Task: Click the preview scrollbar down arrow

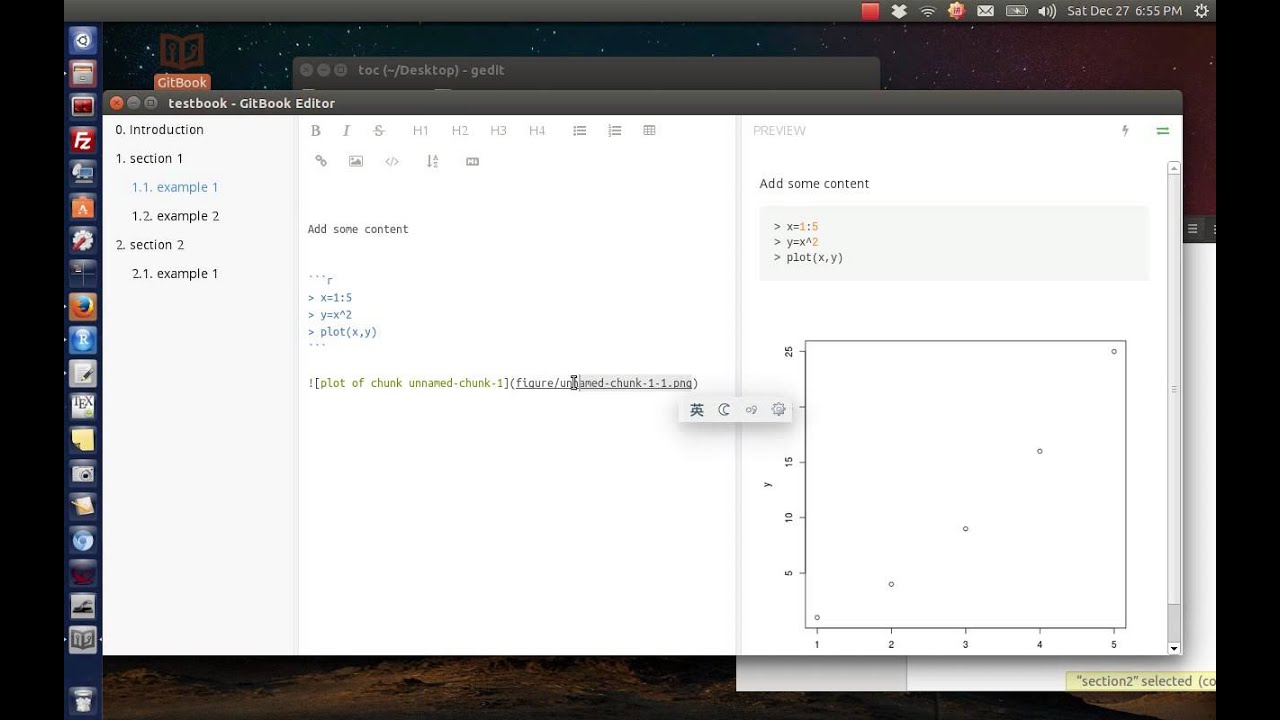Action: tap(1174, 648)
